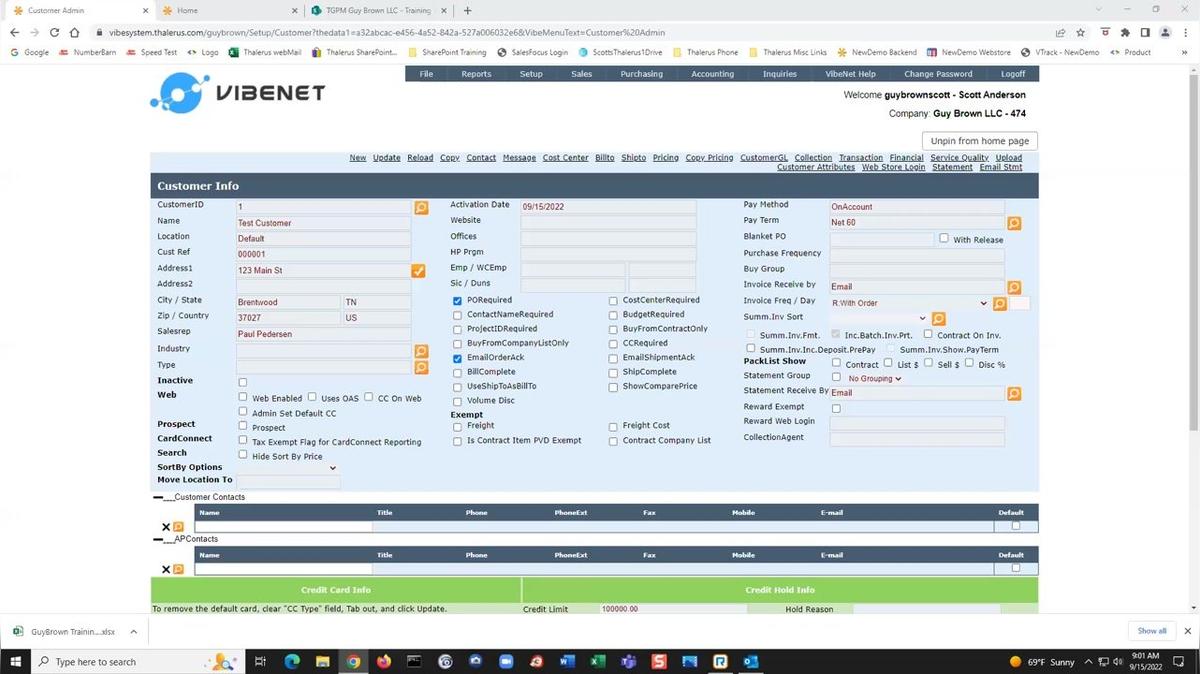Open the No Grouping statement group dropdown
Image resolution: width=1200 pixels, height=674 pixels.
tap(875, 379)
